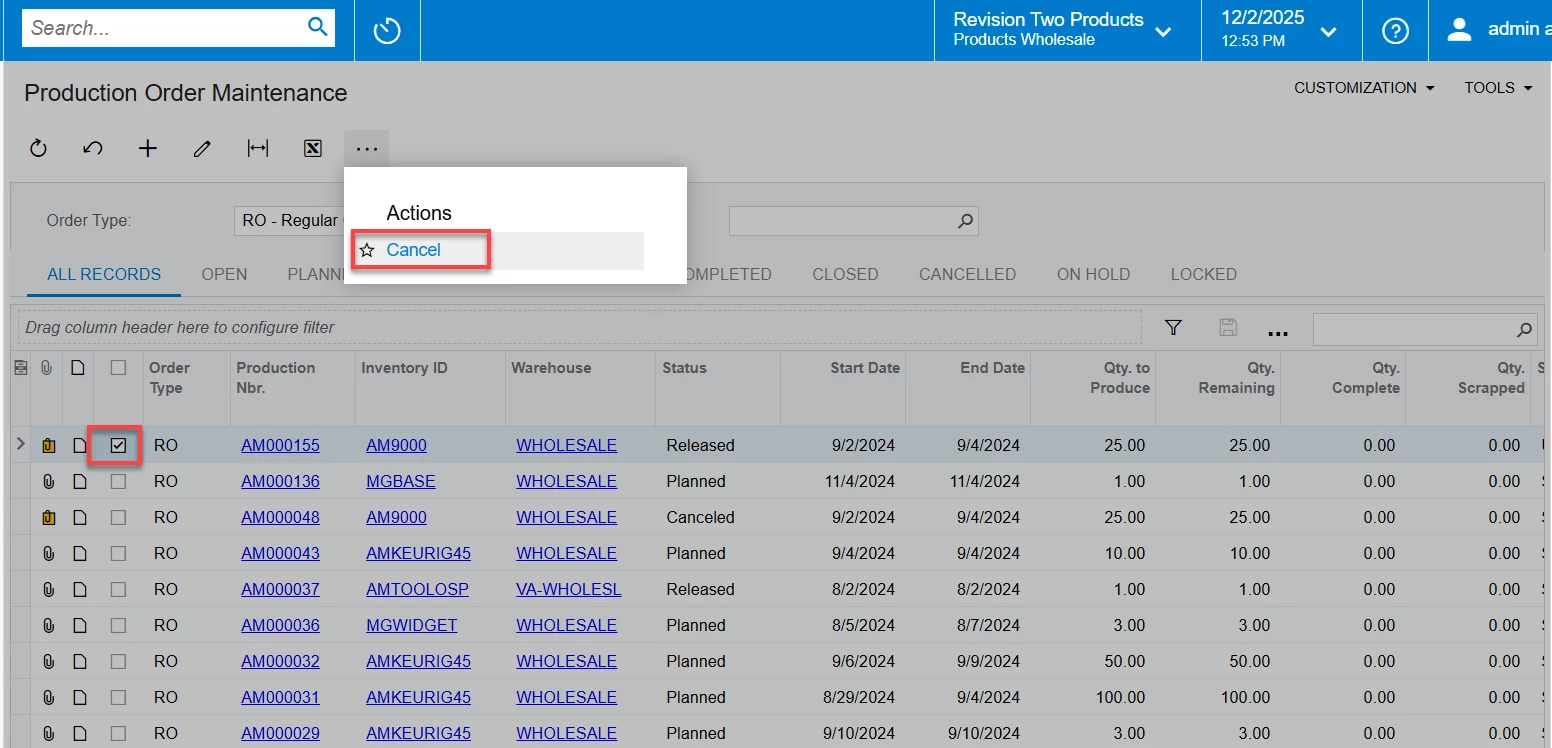Click the admin user profile icon
1552x748 pixels.
1460,30
